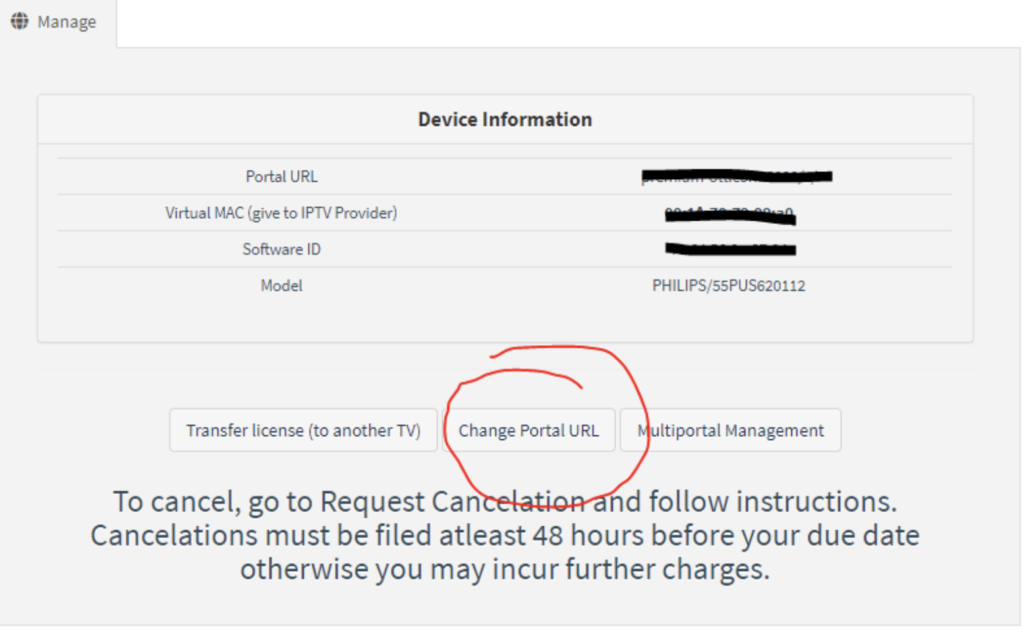Select the Model row label
This screenshot has width=1024, height=631.
(282, 286)
